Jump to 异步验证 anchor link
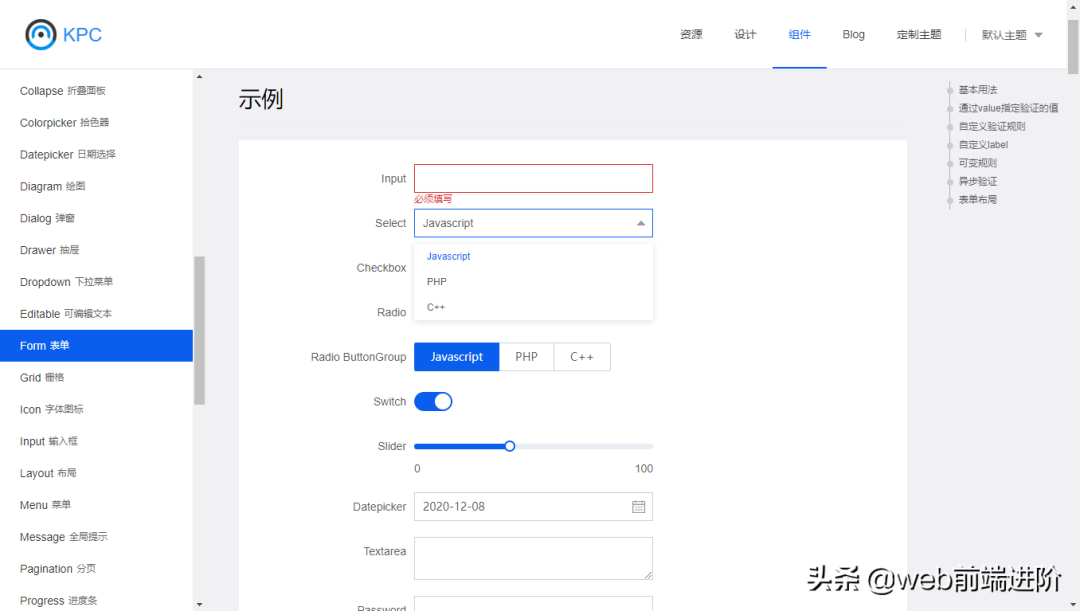 point(977,181)
